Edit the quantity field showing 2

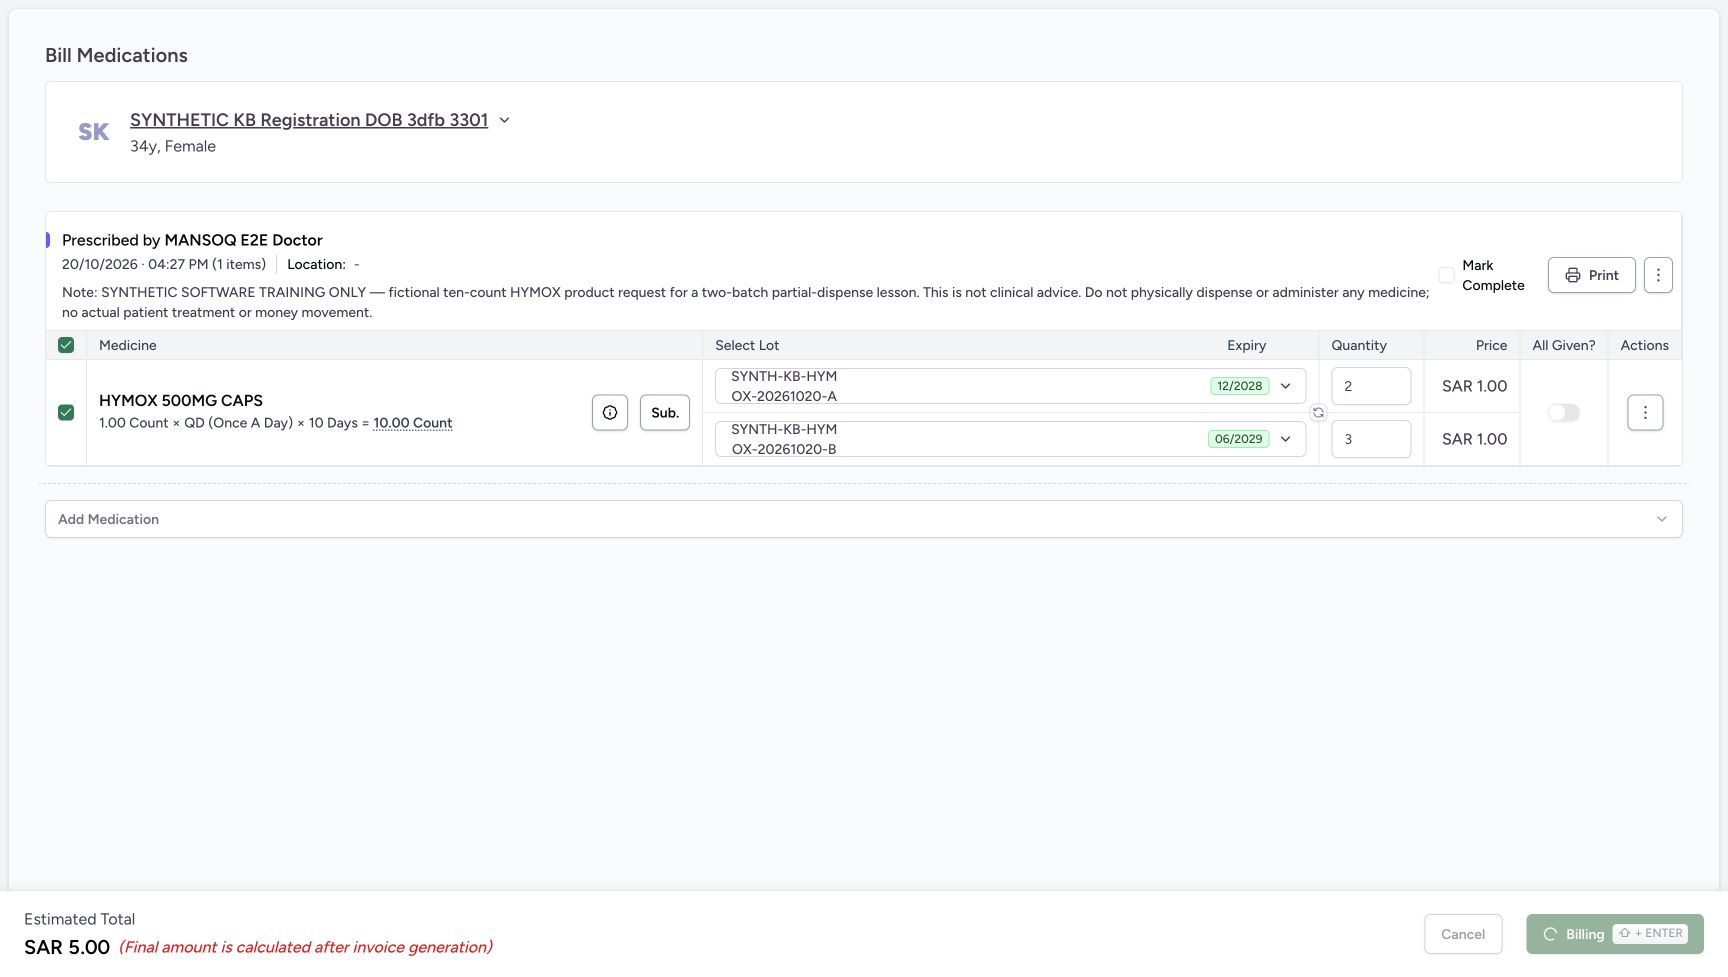1371,386
